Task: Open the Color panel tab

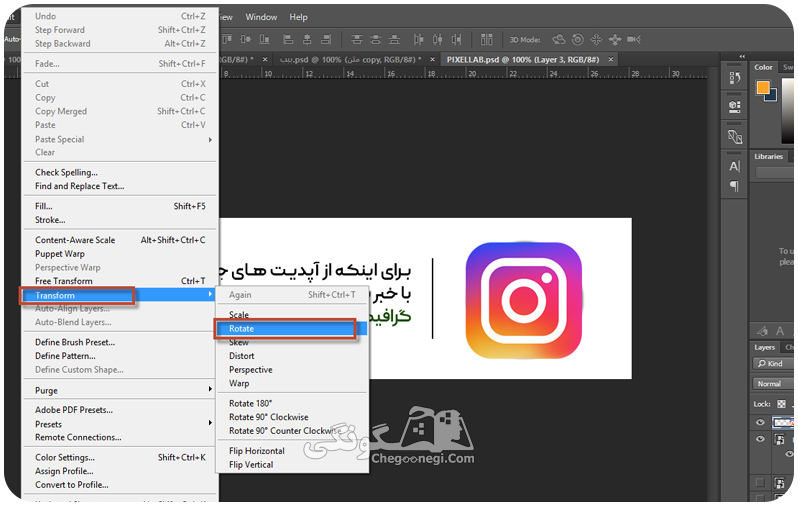Action: pyautogui.click(x=763, y=67)
